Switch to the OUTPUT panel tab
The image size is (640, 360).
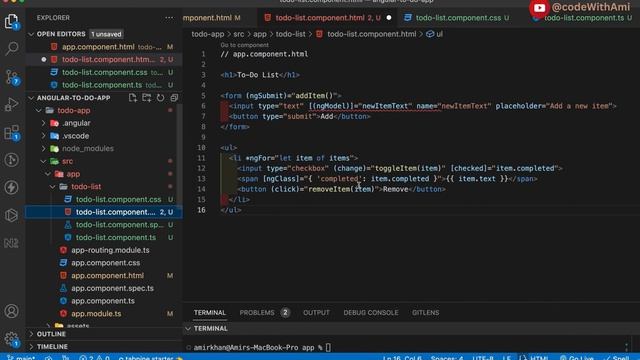click(x=316, y=313)
